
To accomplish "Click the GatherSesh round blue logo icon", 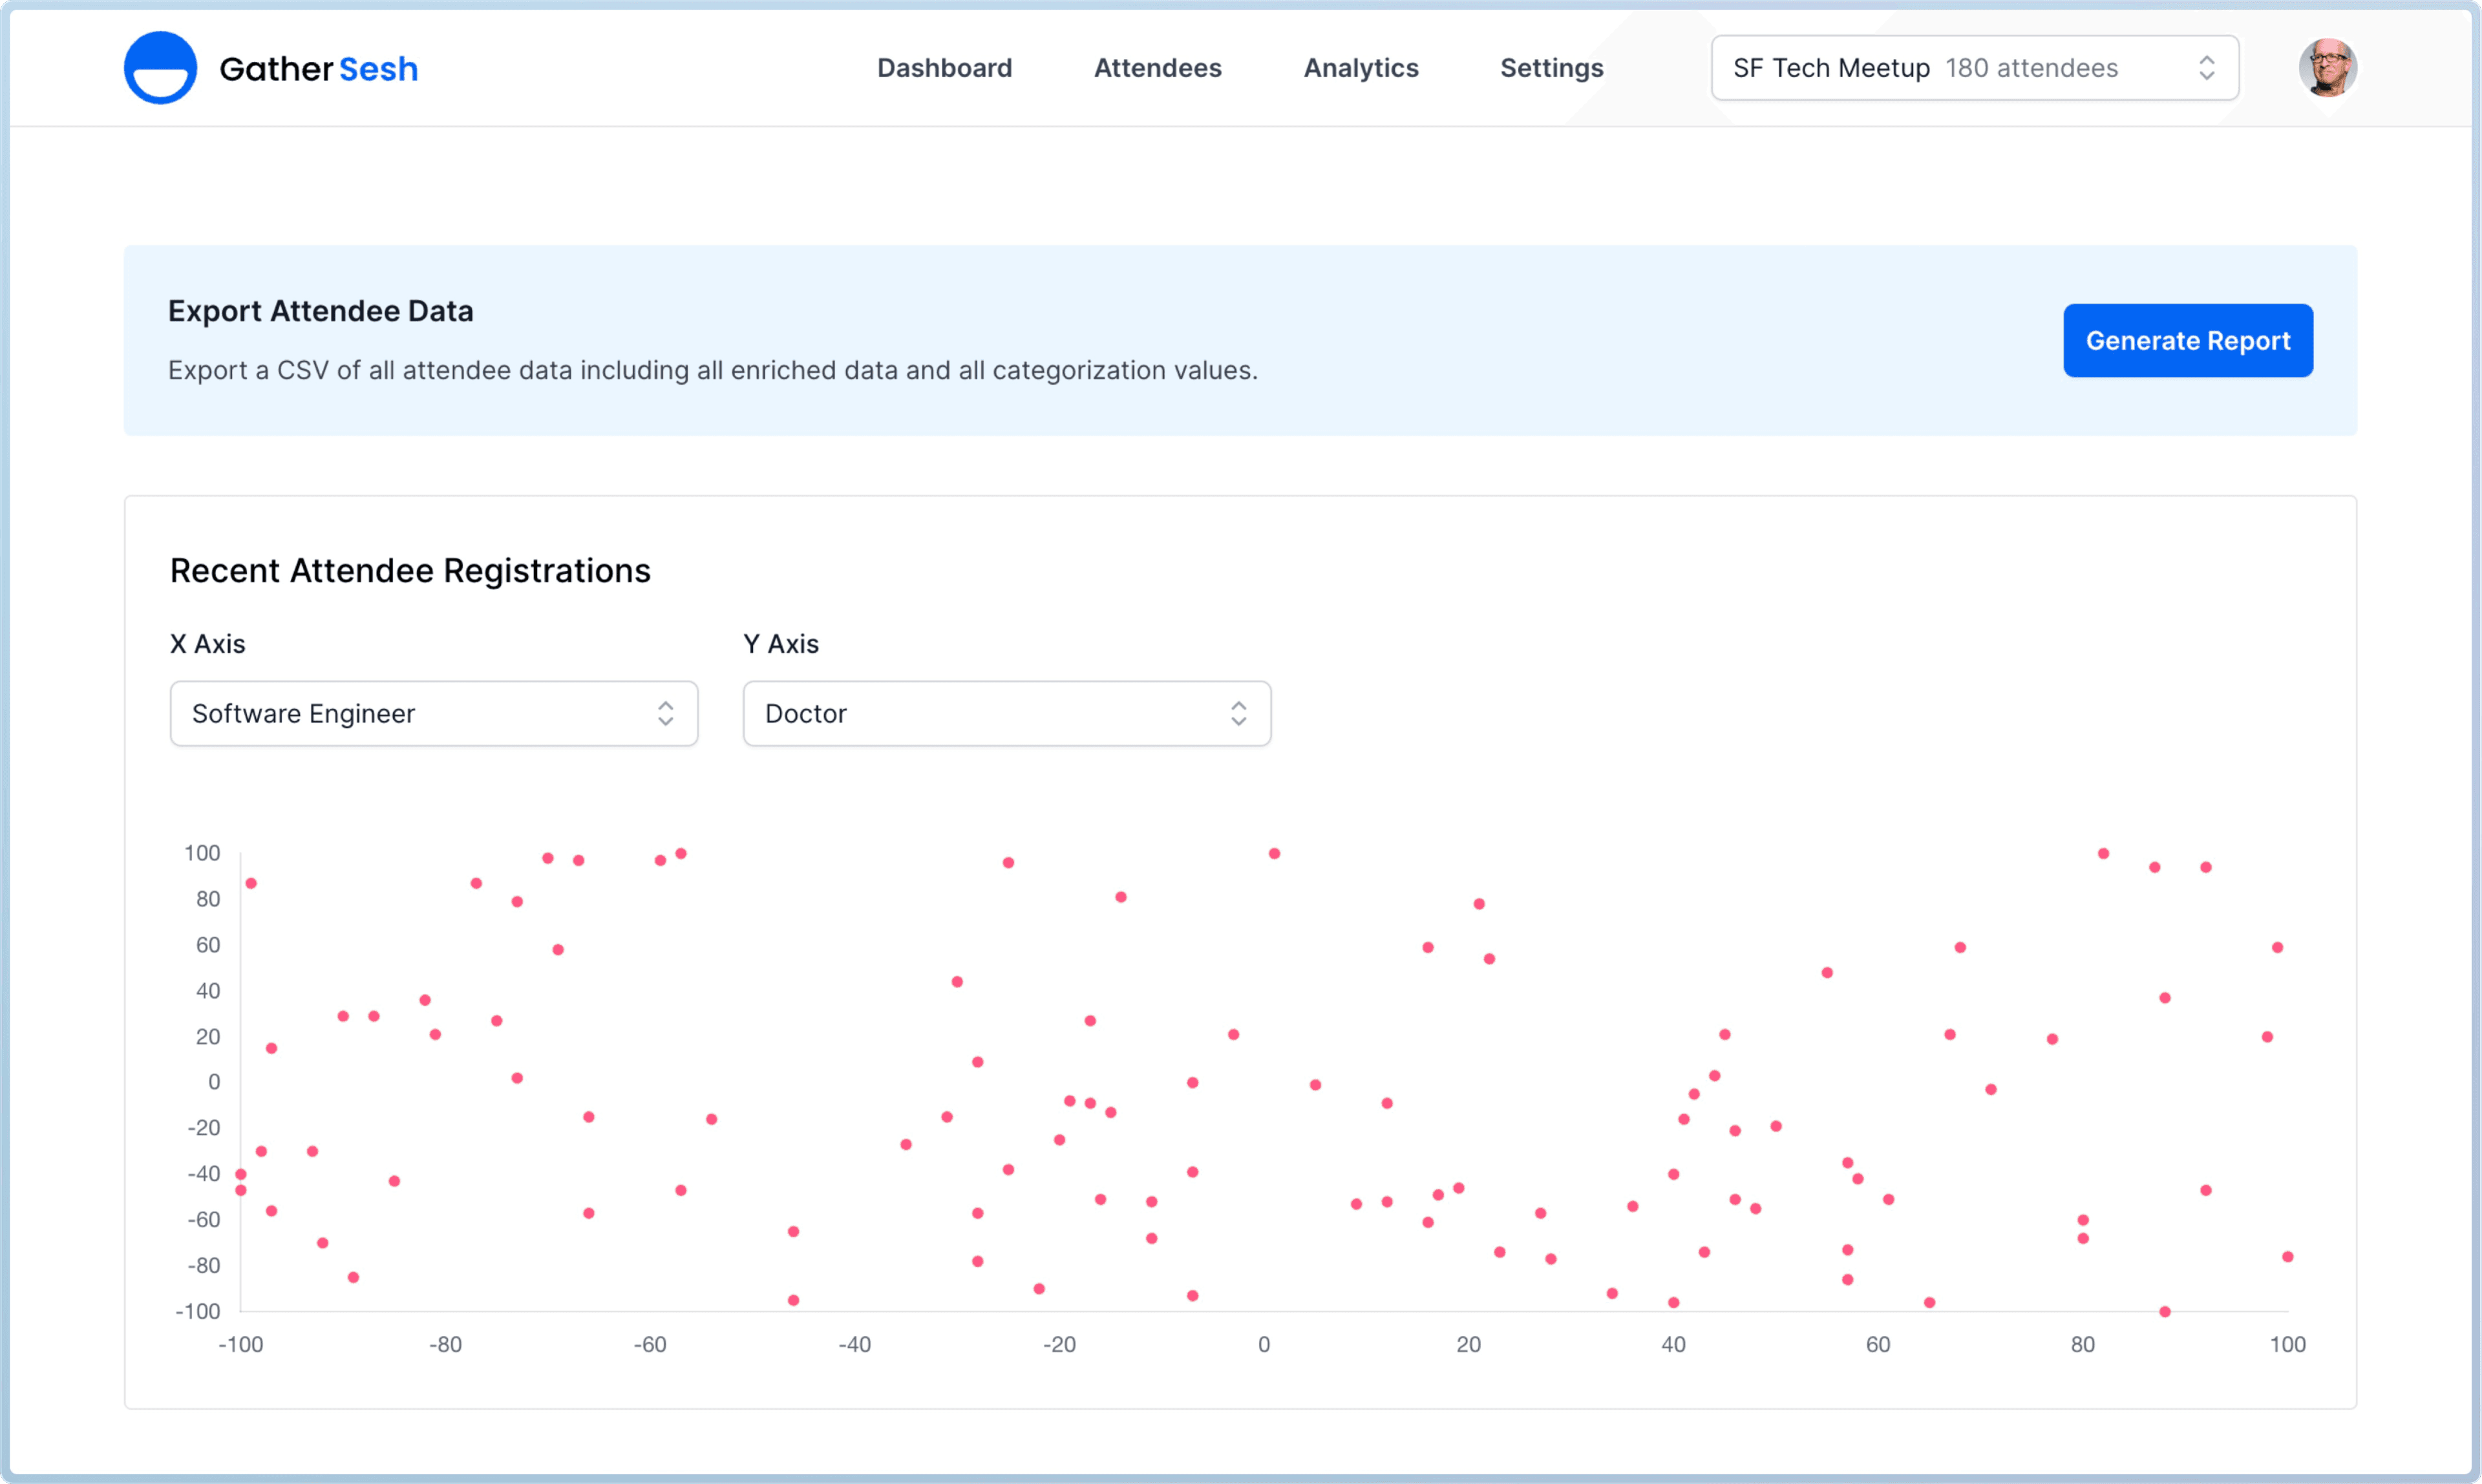I will click(x=160, y=68).
